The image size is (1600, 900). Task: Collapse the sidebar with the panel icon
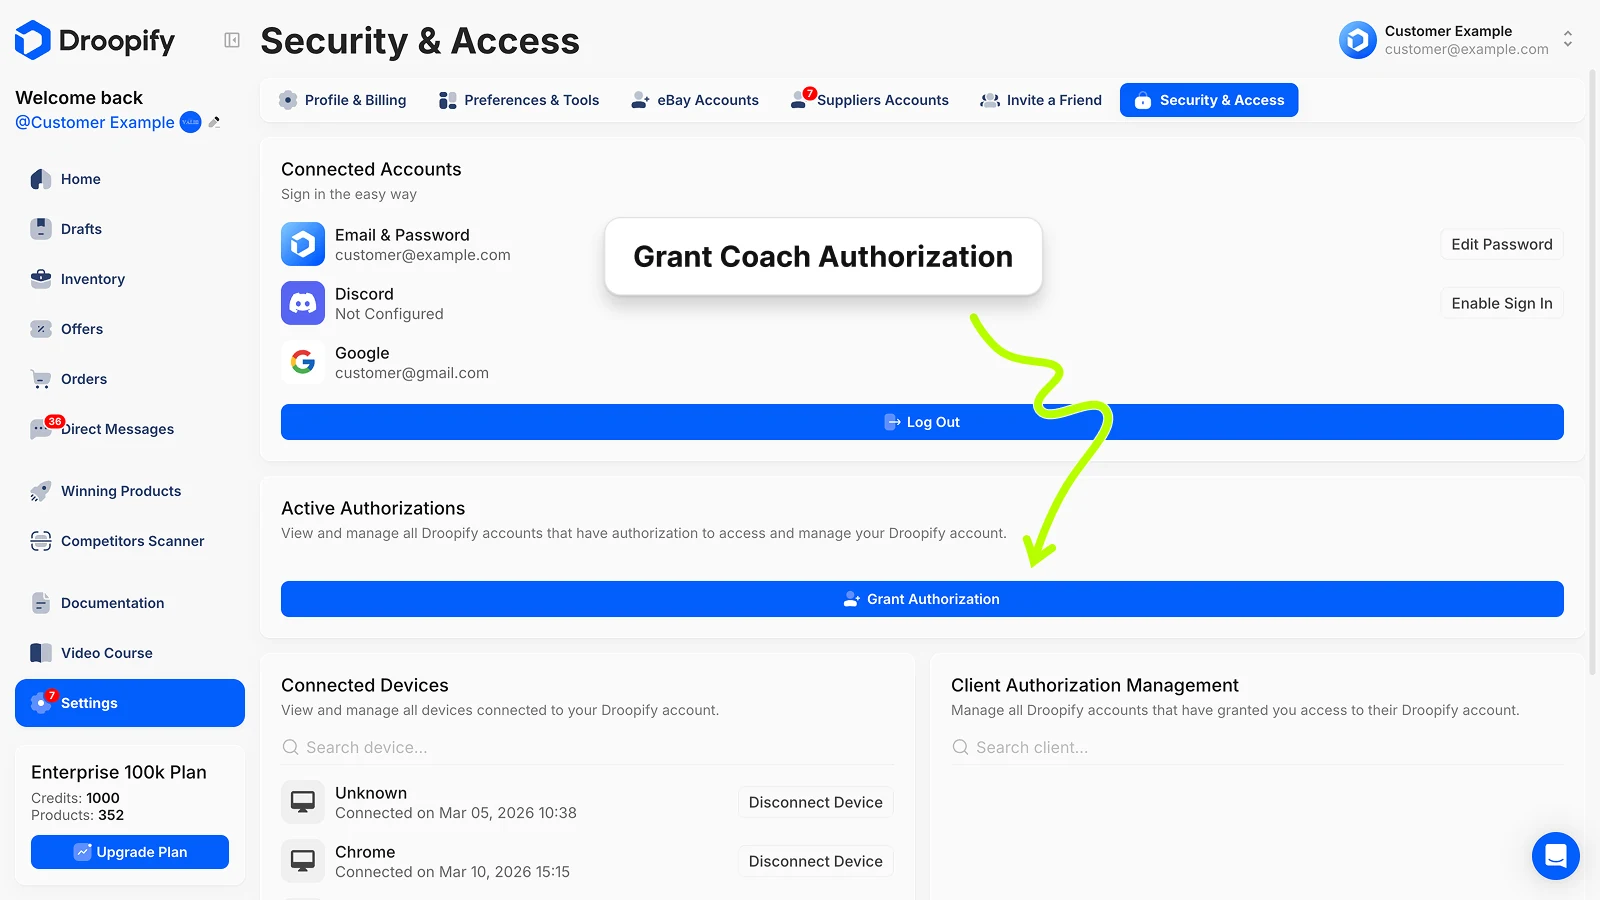click(232, 40)
